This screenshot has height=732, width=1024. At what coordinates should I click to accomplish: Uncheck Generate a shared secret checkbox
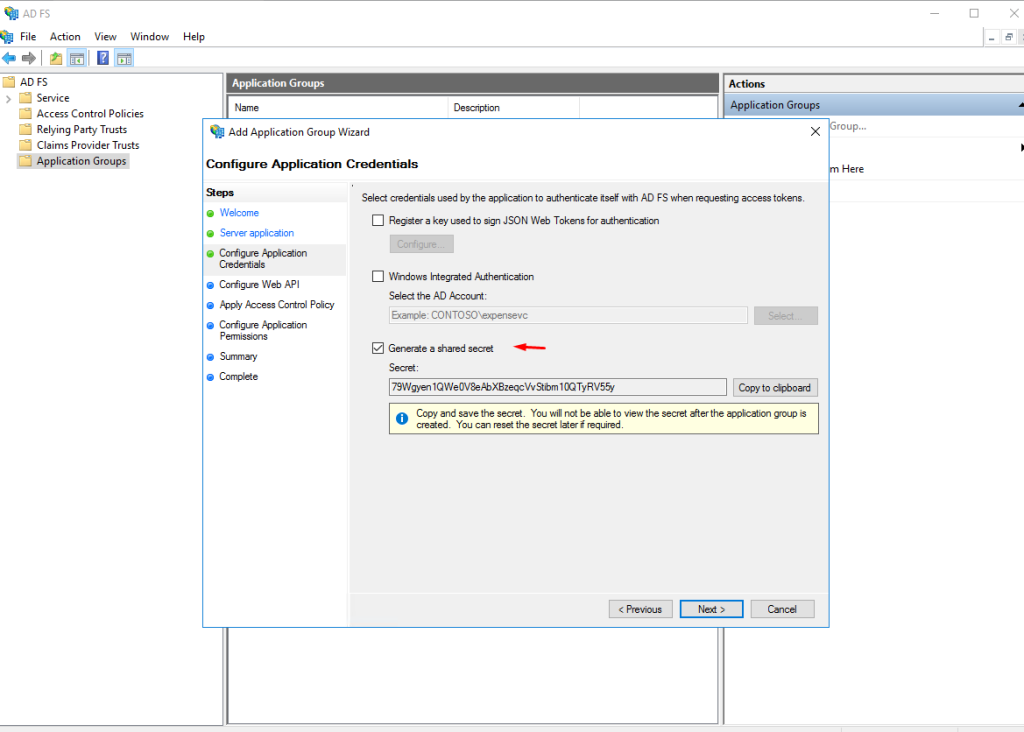point(378,348)
